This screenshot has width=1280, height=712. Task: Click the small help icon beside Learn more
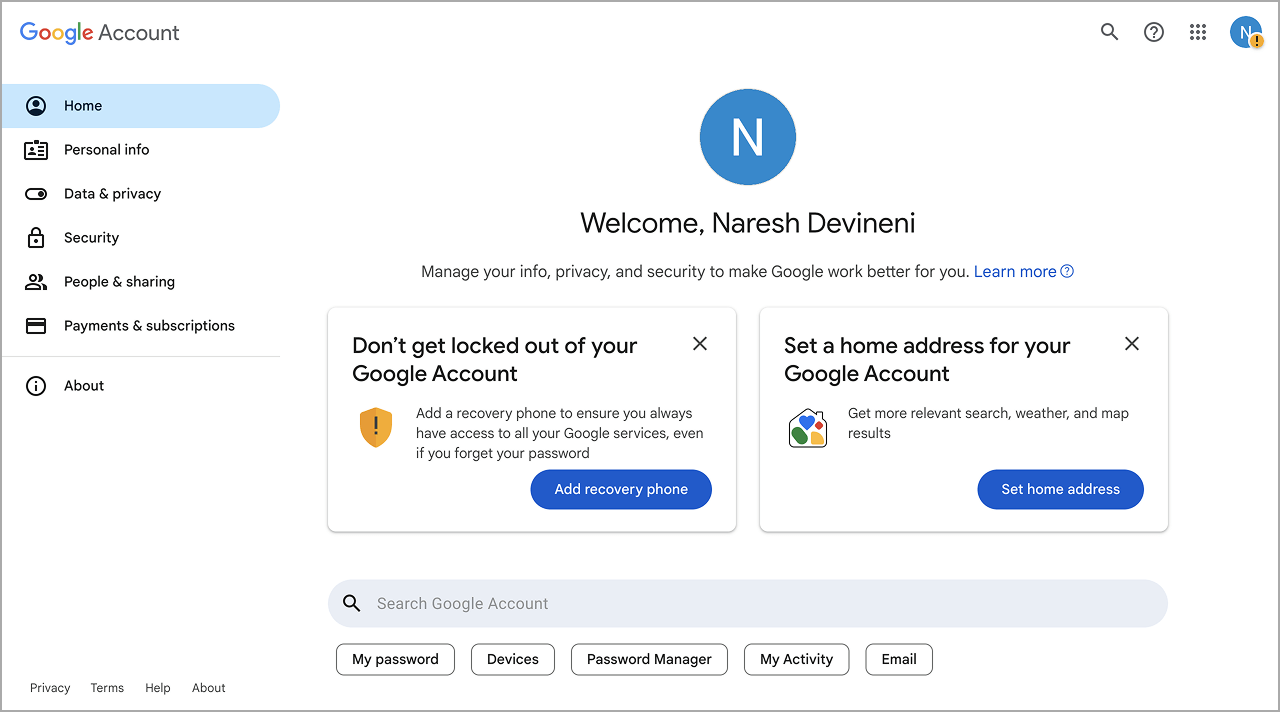pos(1067,271)
